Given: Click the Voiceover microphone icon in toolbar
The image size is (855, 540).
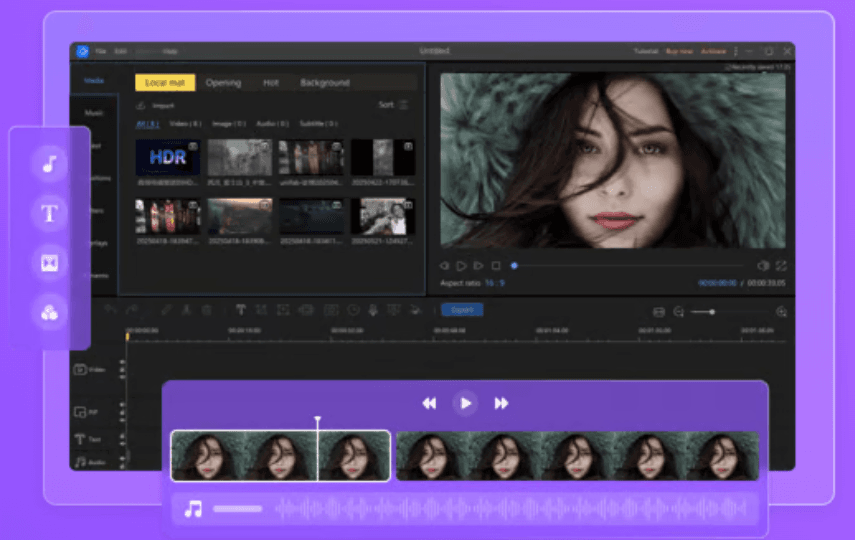Looking at the screenshot, I should coord(373,310).
